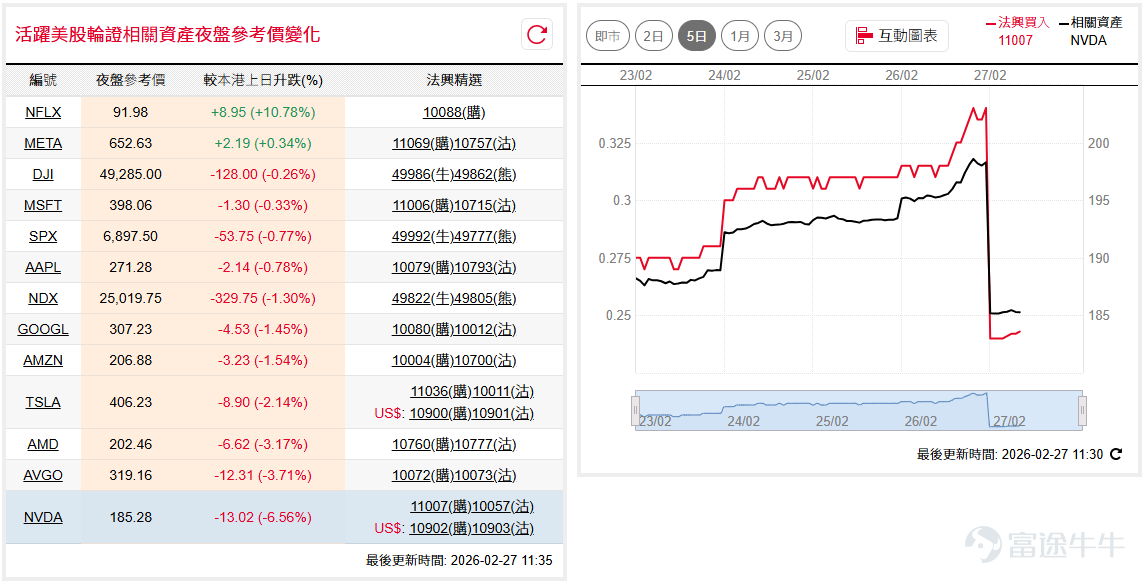This screenshot has height=581, width=1145.
Task: Open AAPL stock link
Action: (x=43, y=267)
